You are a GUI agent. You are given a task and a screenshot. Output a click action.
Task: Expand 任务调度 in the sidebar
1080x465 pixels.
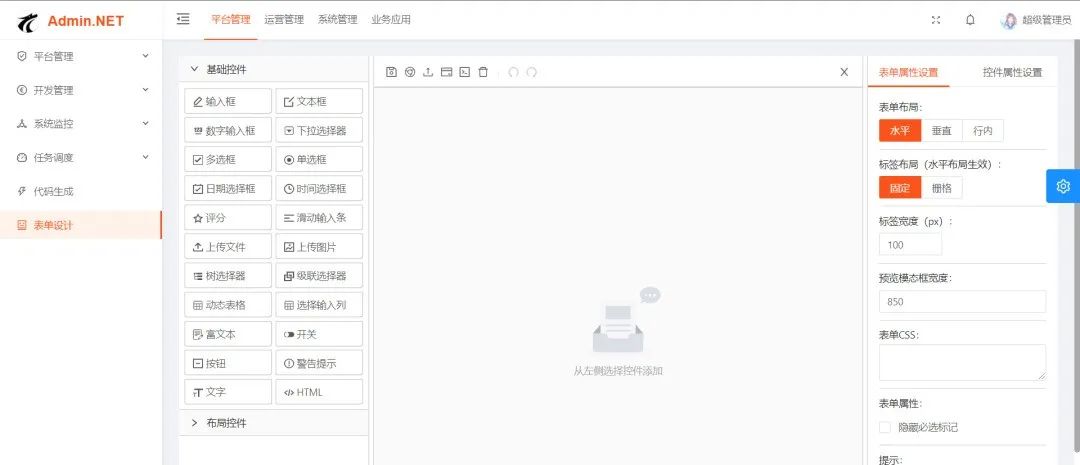tap(81, 158)
